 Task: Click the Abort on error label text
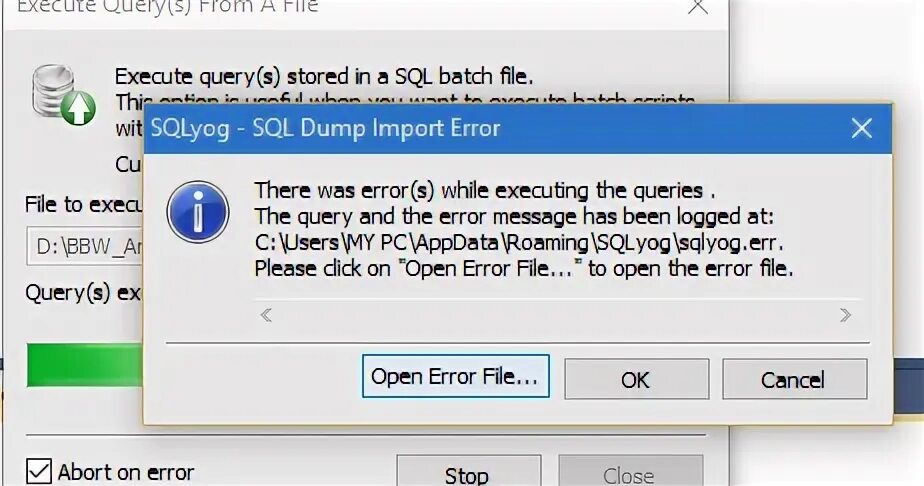pyautogui.click(x=126, y=472)
